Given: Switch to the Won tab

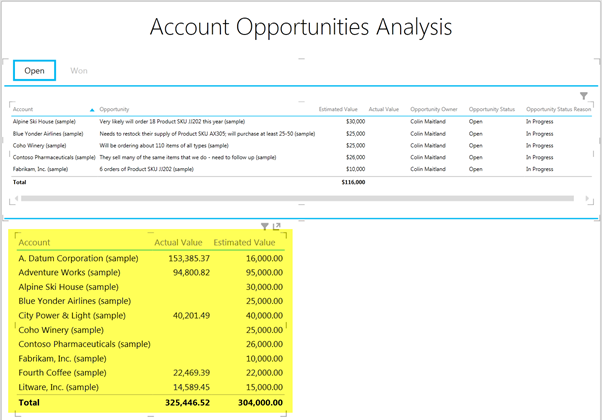Looking at the screenshot, I should [x=79, y=71].
